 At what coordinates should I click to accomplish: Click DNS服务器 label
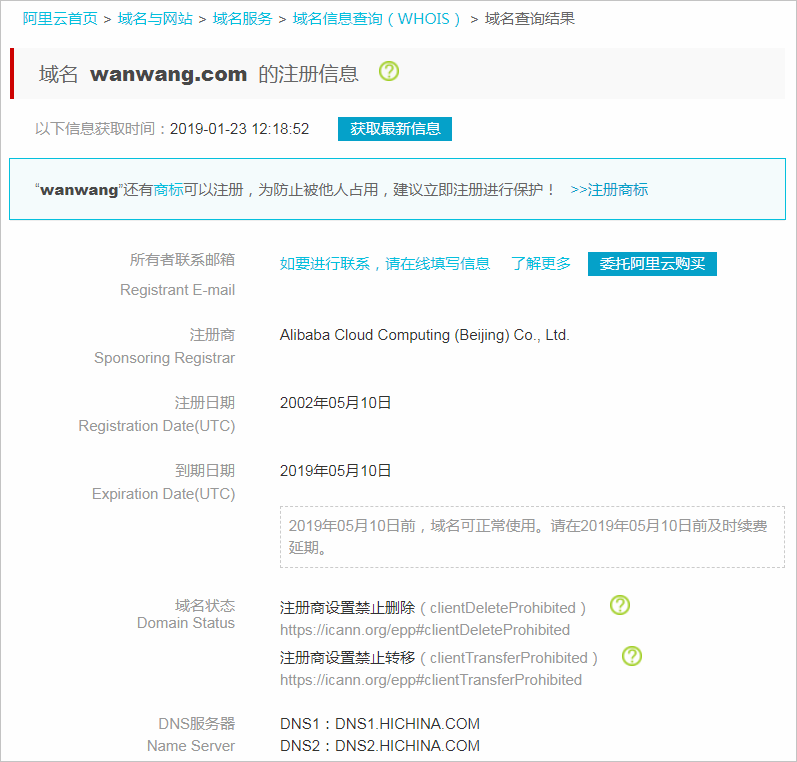pos(197,723)
